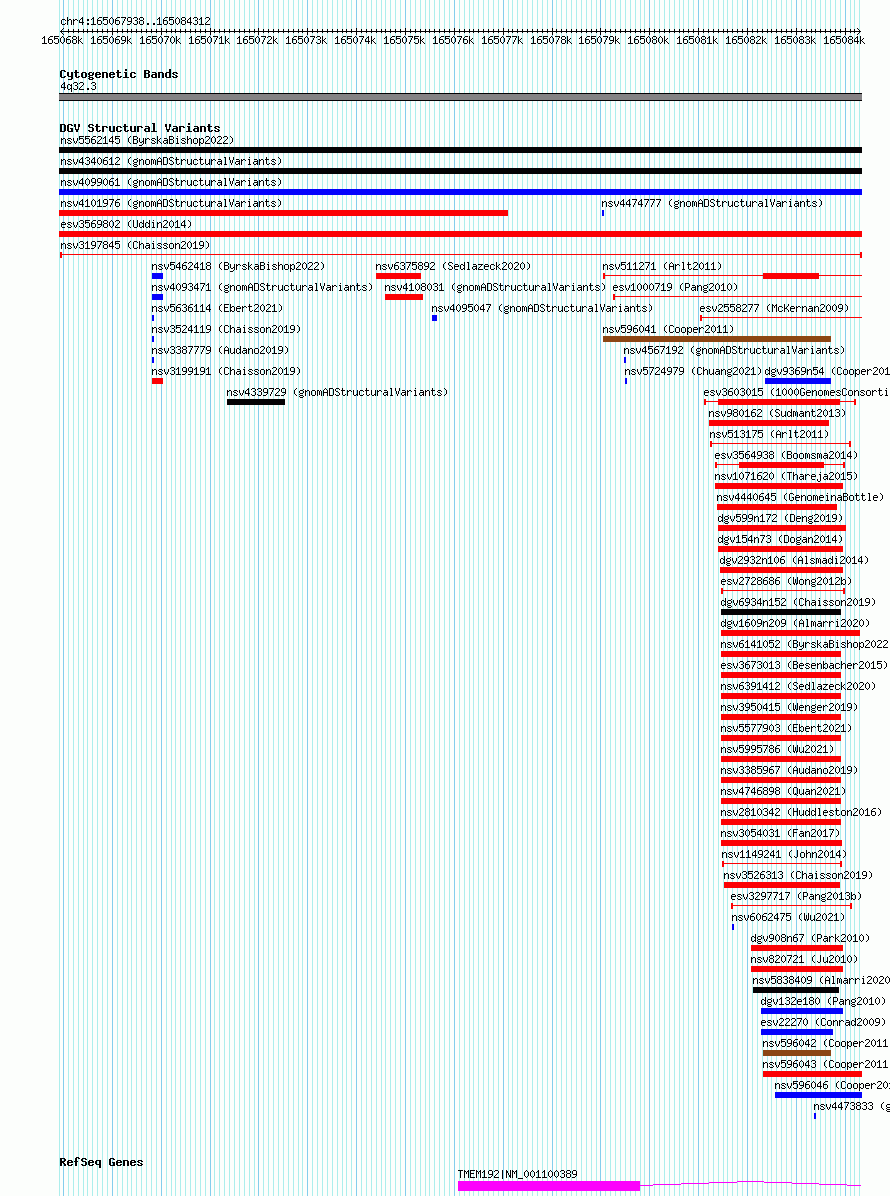
Task: Select the blue nsv596046 variant bar
Action: 818,1095
